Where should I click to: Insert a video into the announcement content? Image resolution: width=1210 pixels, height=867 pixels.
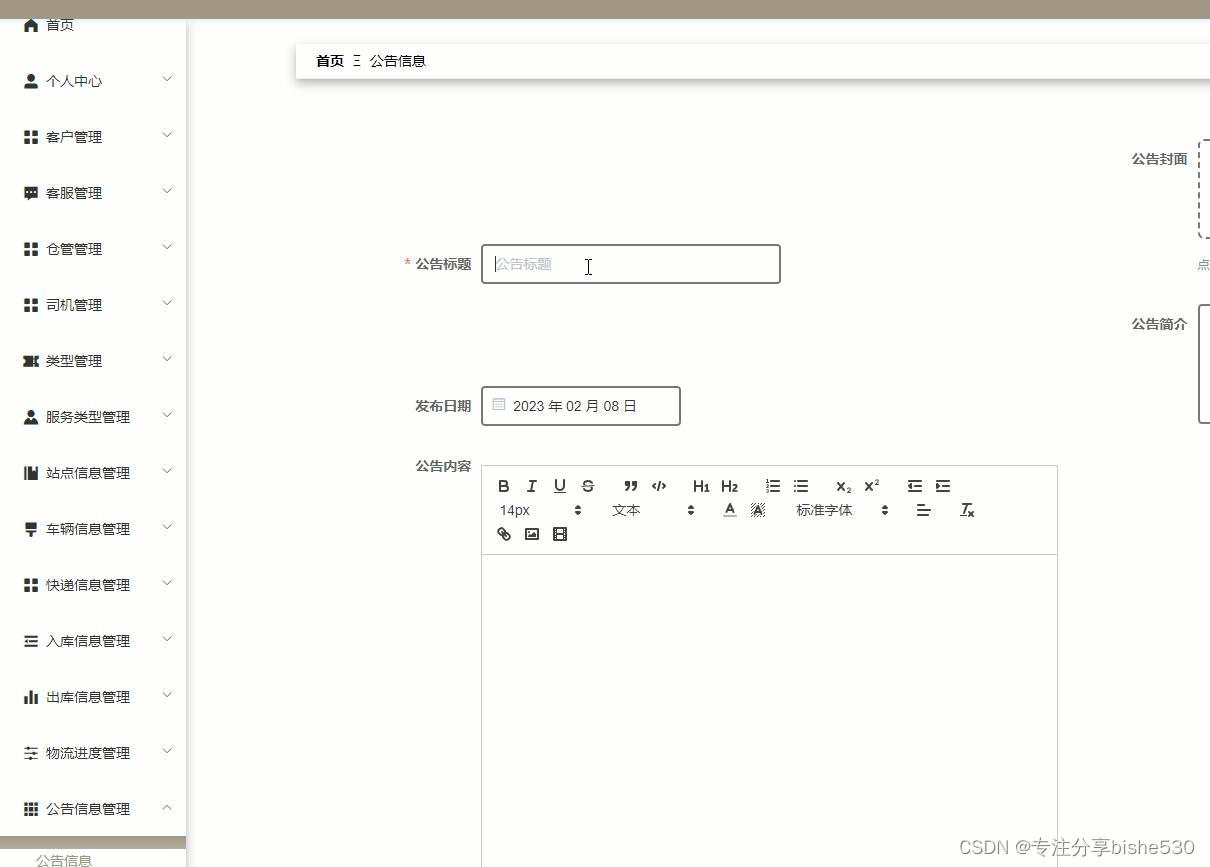[560, 534]
